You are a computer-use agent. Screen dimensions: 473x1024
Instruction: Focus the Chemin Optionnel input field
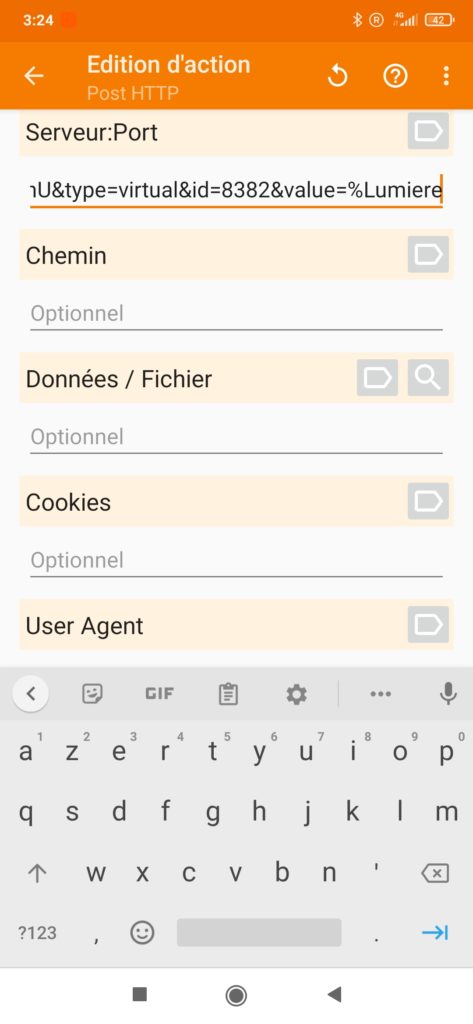[236, 314]
